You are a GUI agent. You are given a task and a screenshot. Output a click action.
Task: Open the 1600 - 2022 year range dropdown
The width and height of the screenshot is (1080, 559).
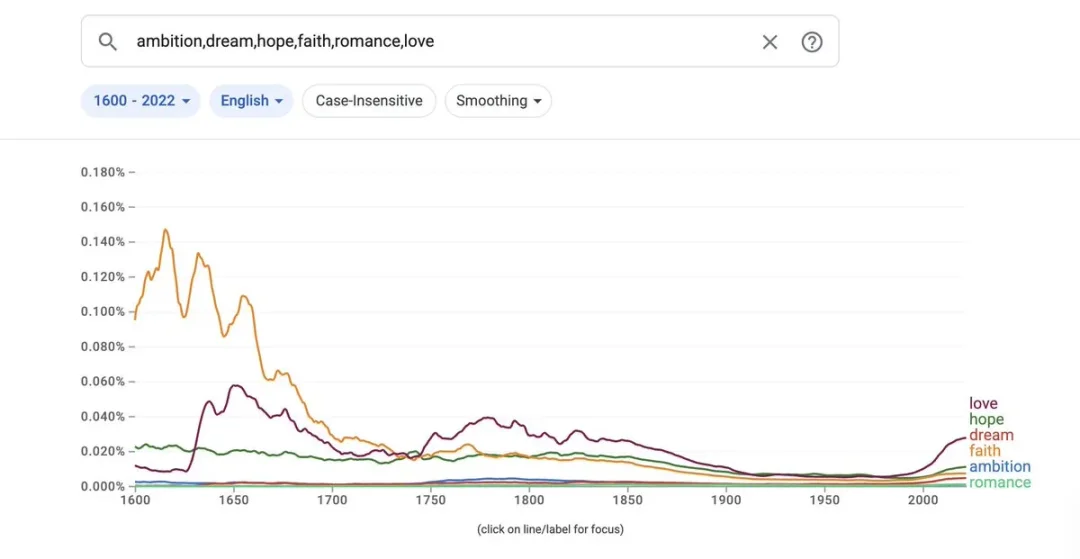[141, 101]
